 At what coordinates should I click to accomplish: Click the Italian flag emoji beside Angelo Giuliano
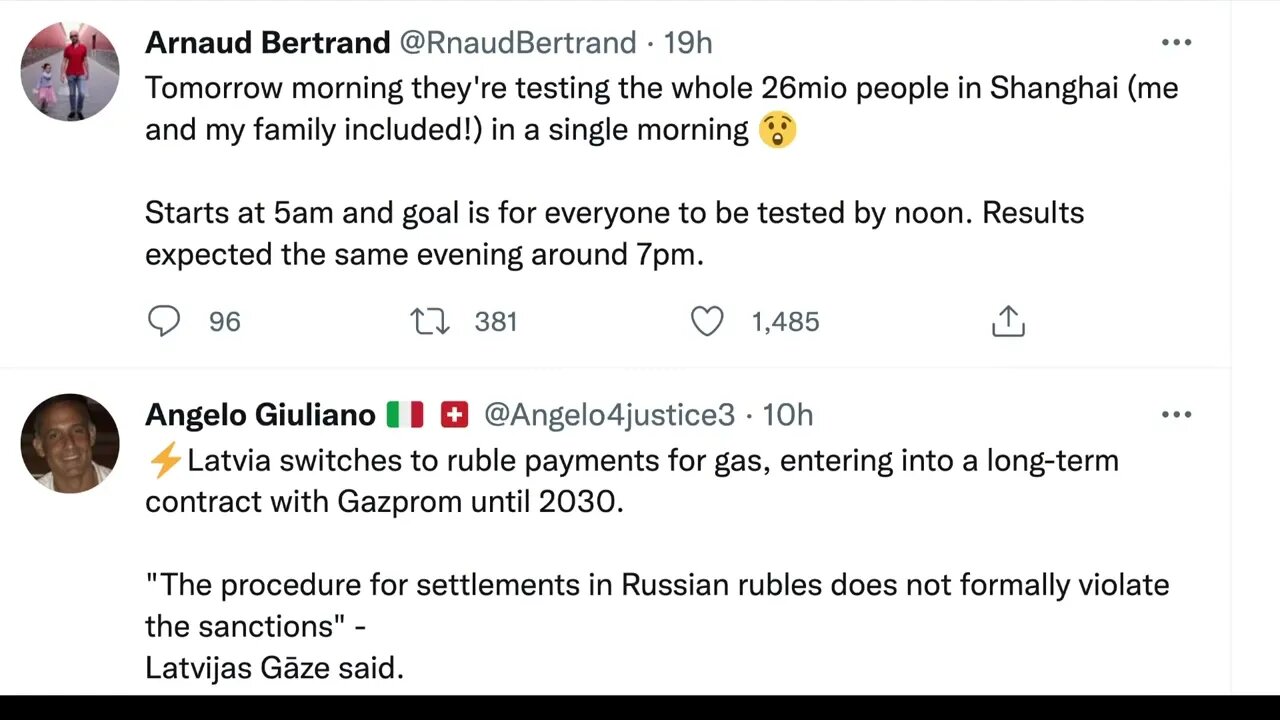(x=405, y=414)
